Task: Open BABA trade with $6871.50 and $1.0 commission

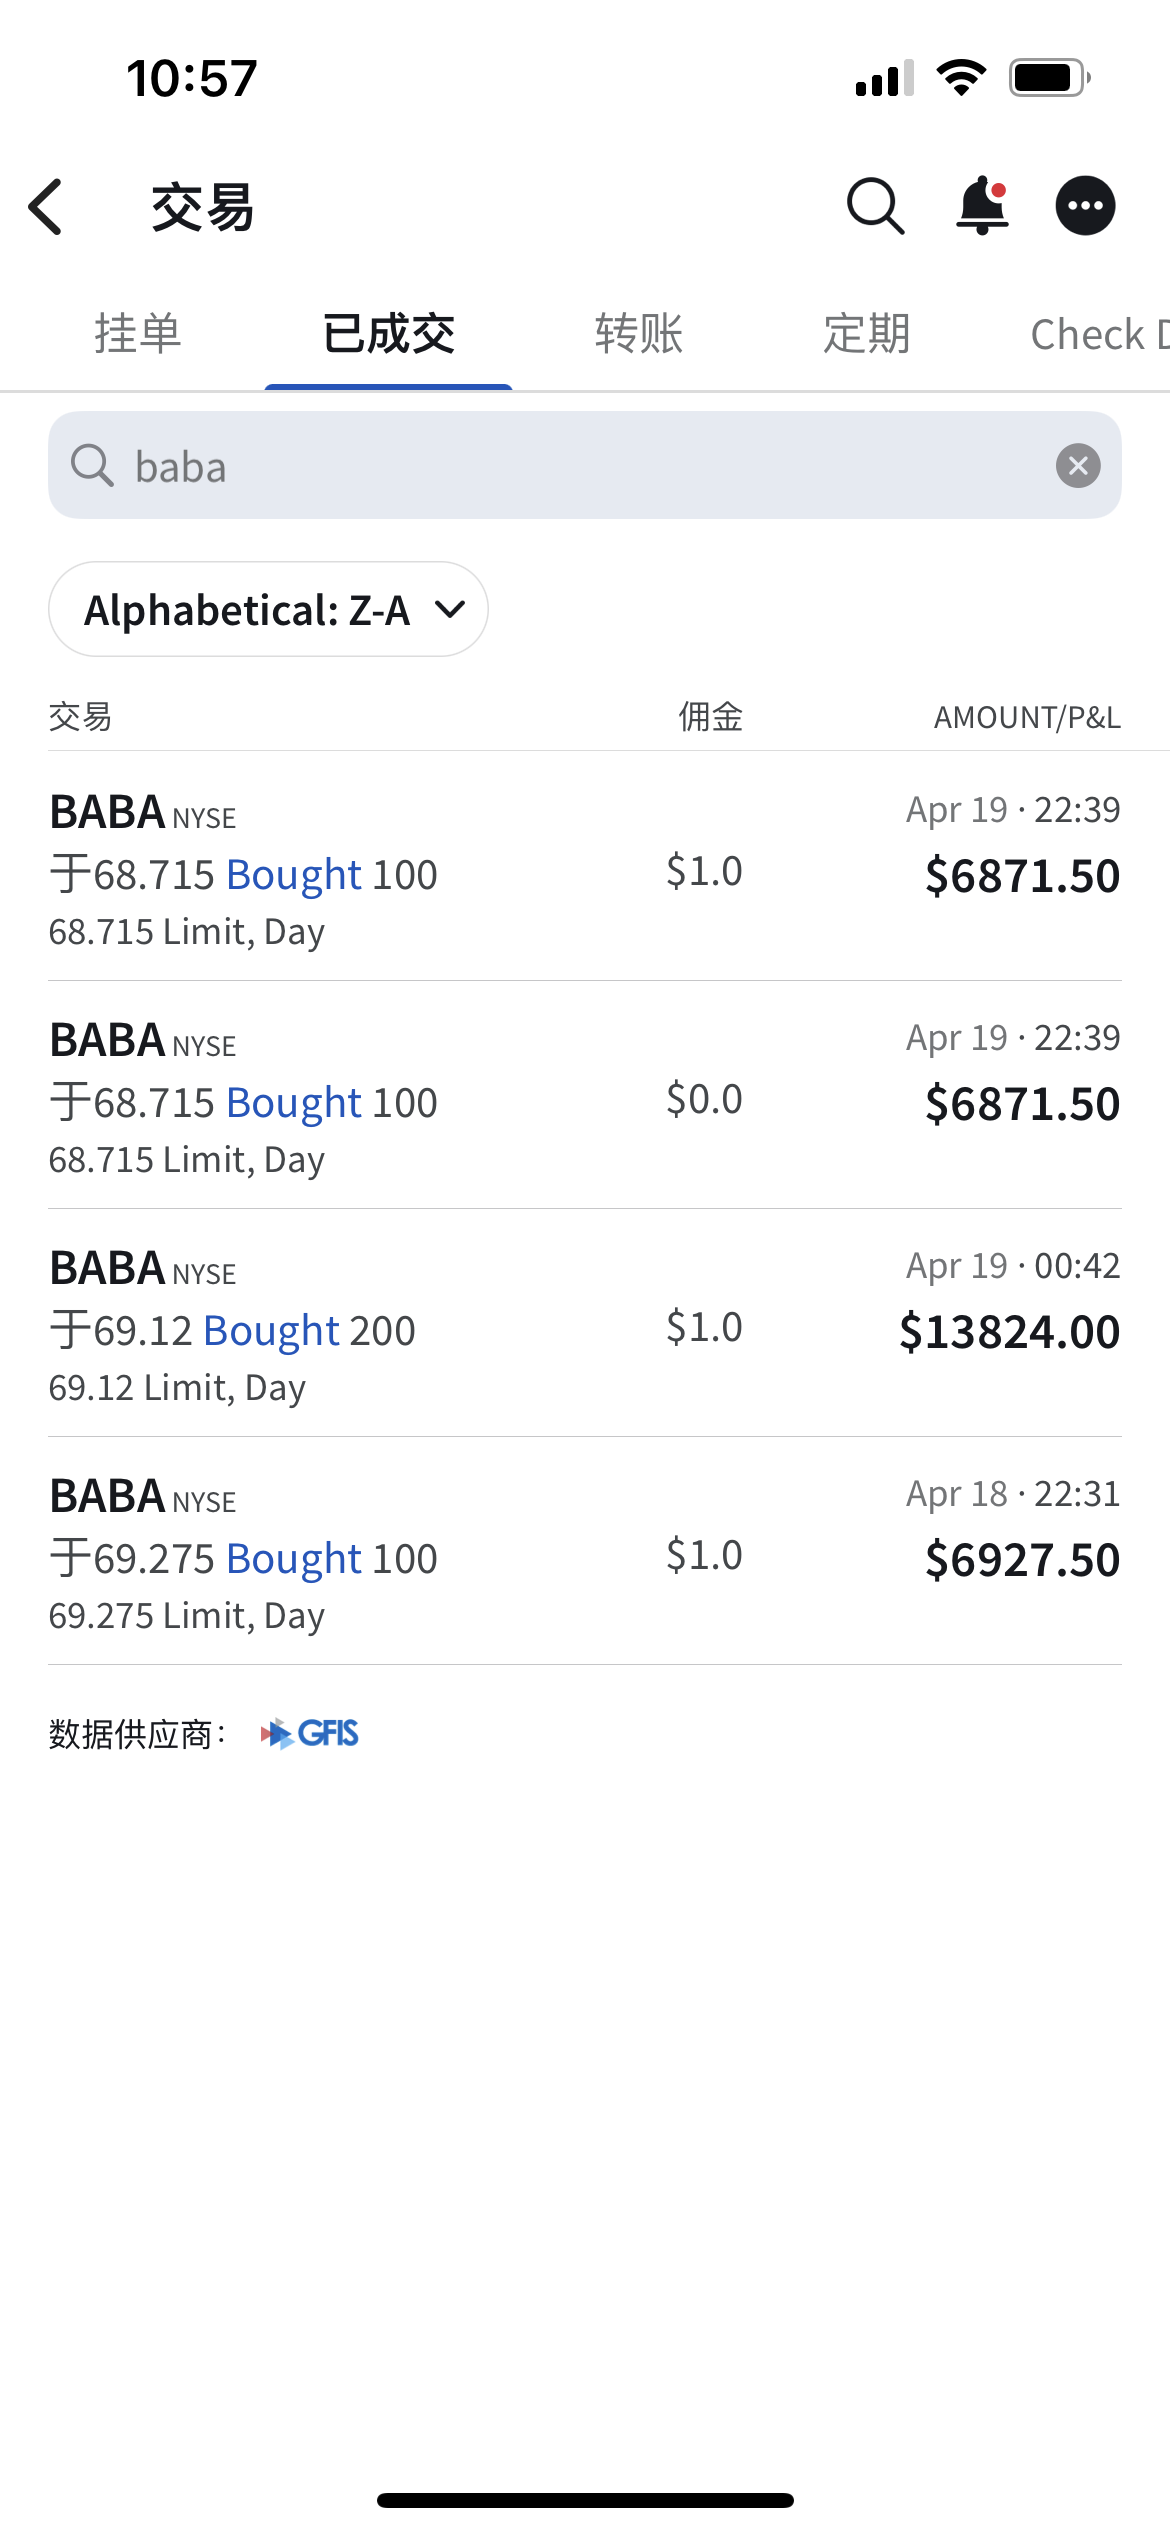Action: tap(585, 868)
